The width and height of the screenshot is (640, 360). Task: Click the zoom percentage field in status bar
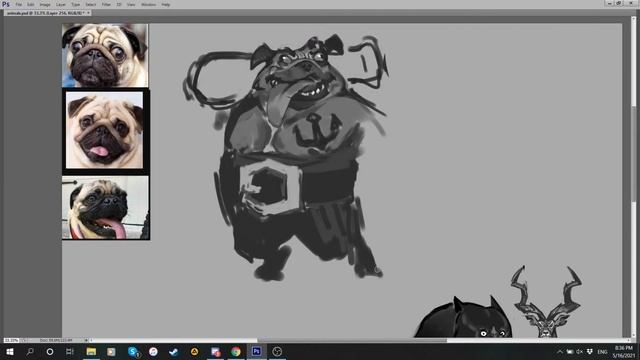(x=11, y=340)
